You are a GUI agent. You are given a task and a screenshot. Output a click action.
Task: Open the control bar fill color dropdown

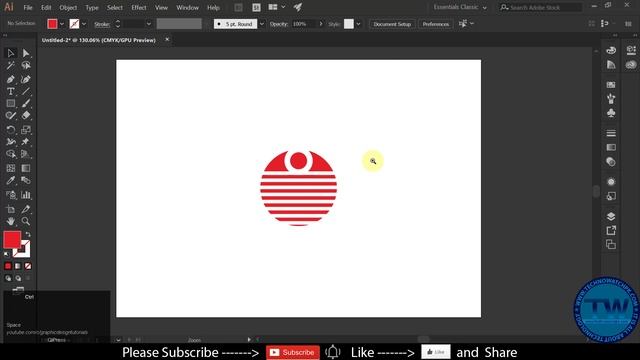tap(62, 24)
